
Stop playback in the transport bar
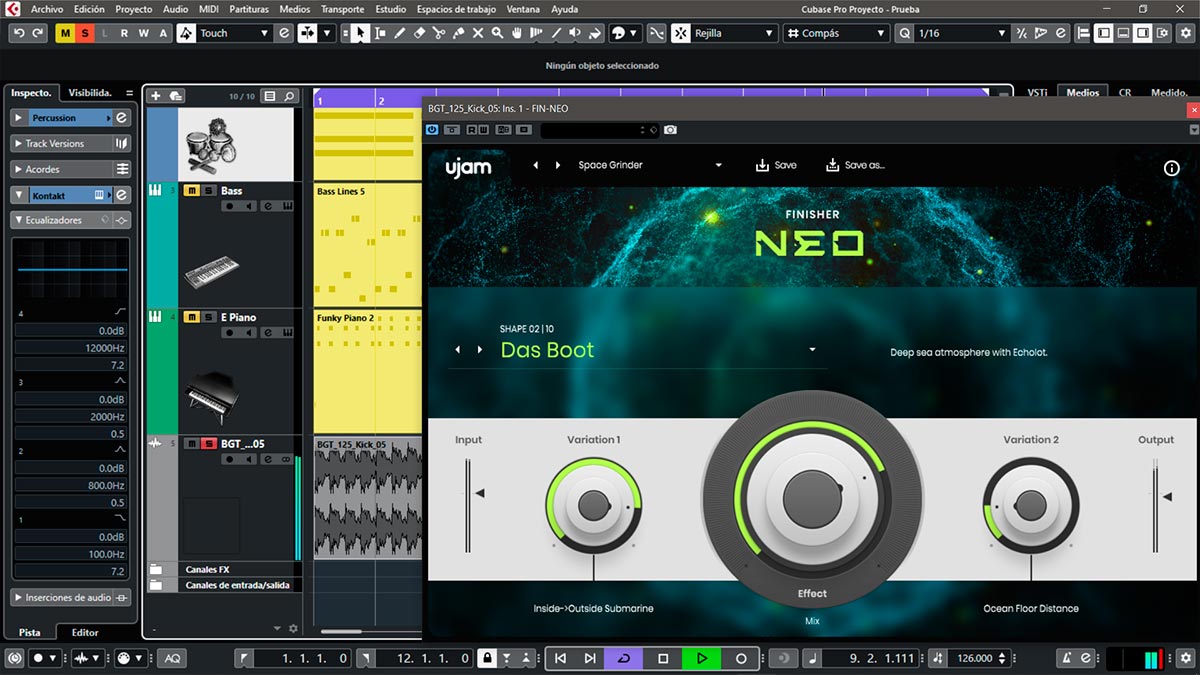[663, 658]
